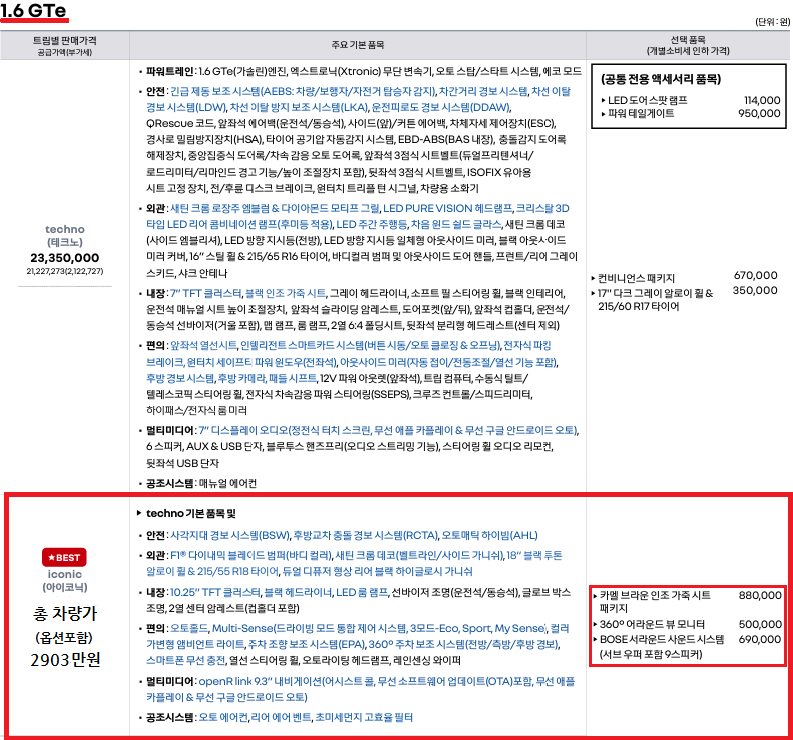Click the "컨비니언스 패키지" option
The image size is (793, 740).
[x=636, y=278]
